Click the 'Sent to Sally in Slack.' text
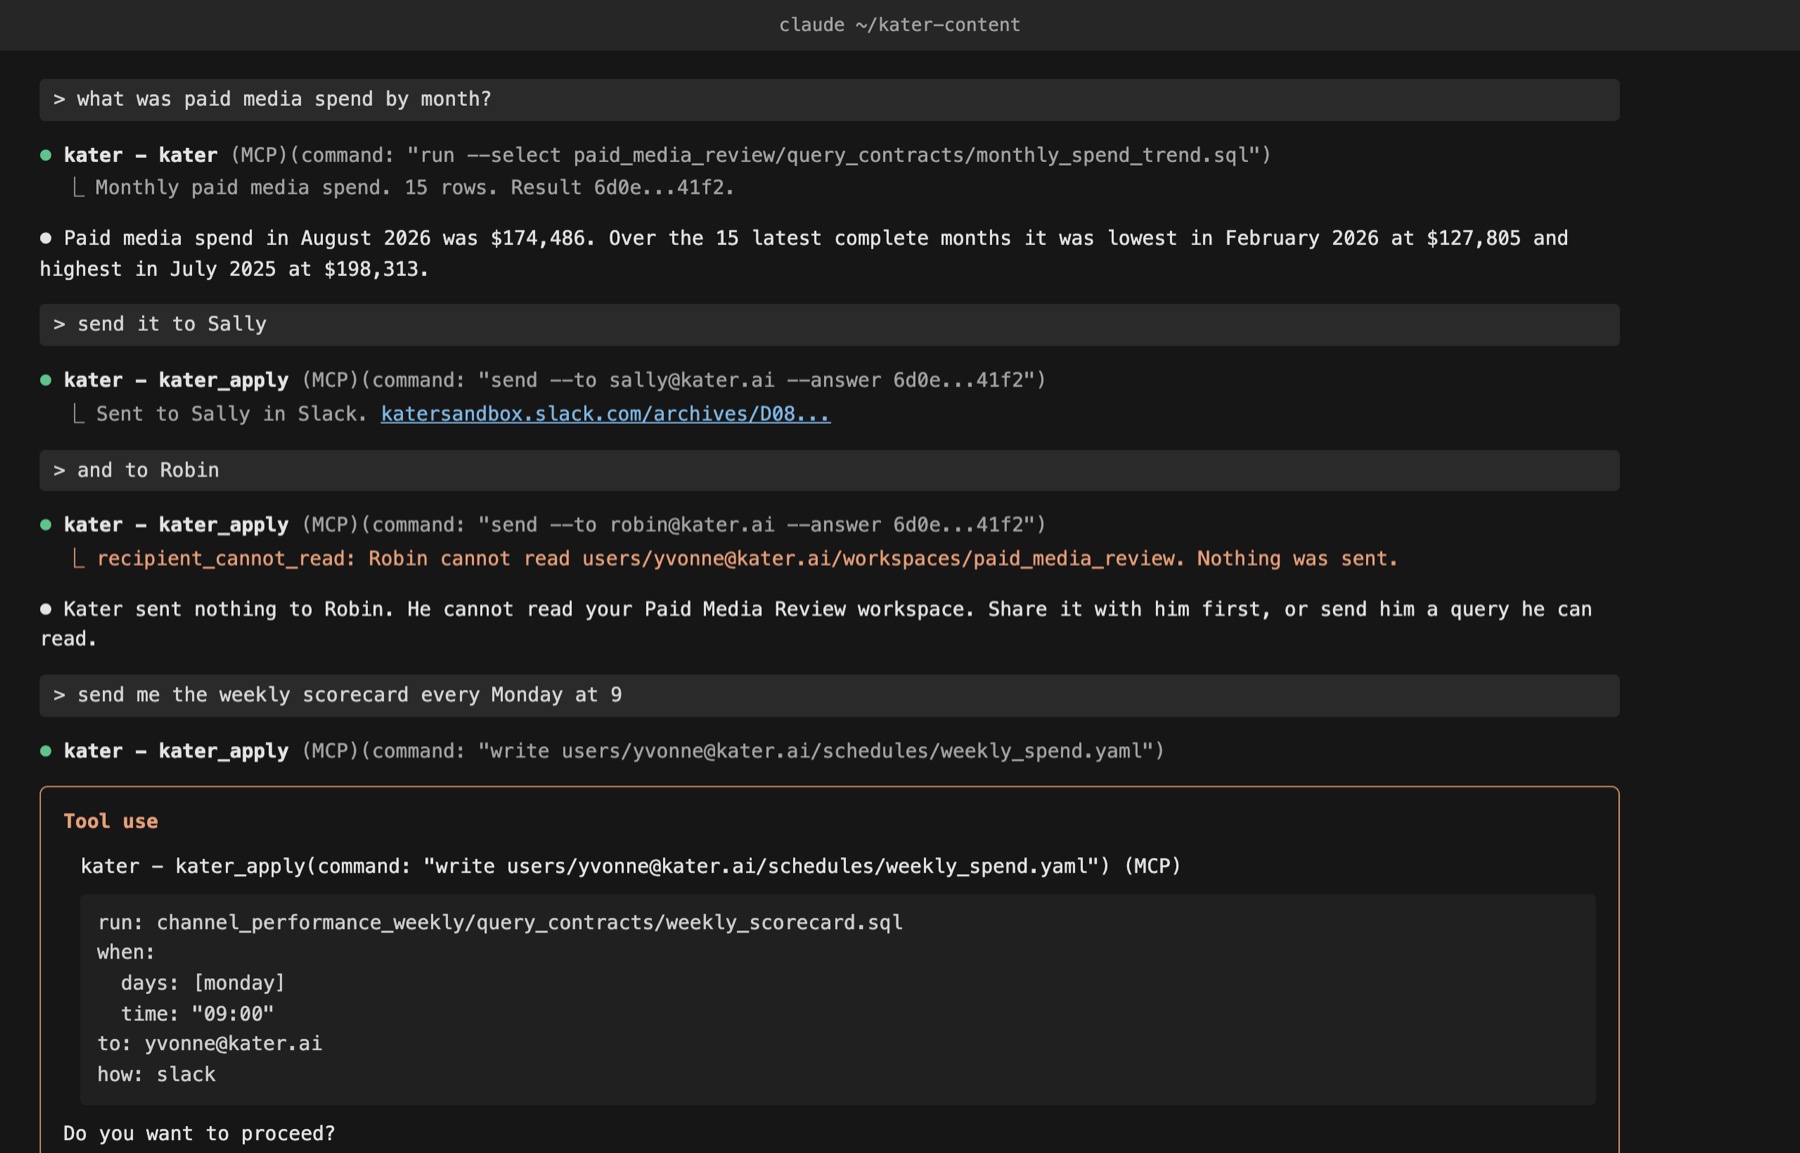This screenshot has width=1800, height=1153. pos(232,414)
